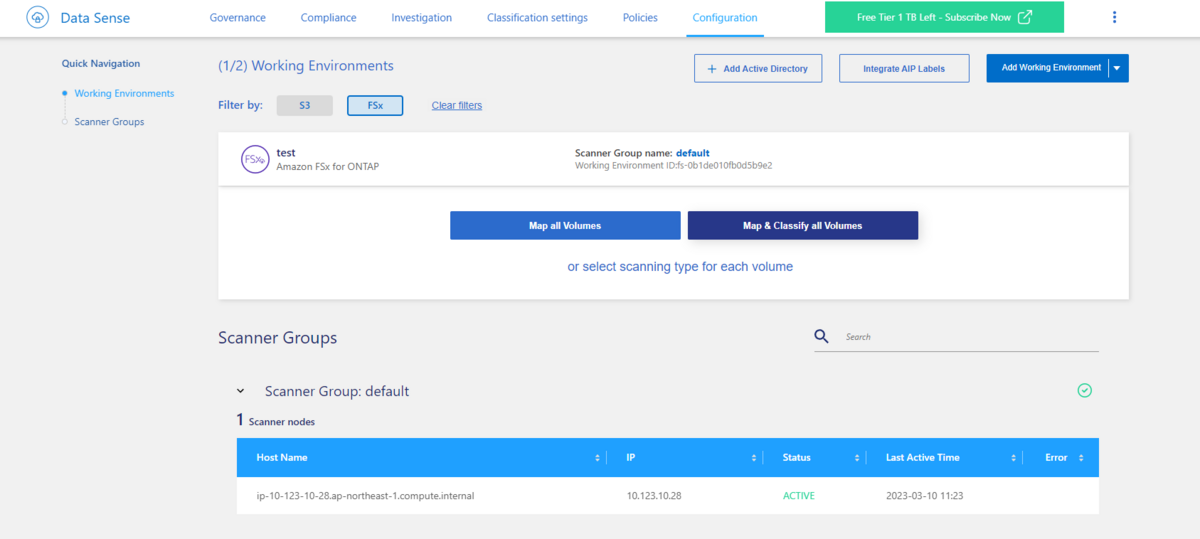The image size is (1200, 539).
Task: Click the '1 Scanner nodes' label
Action: pos(276,421)
